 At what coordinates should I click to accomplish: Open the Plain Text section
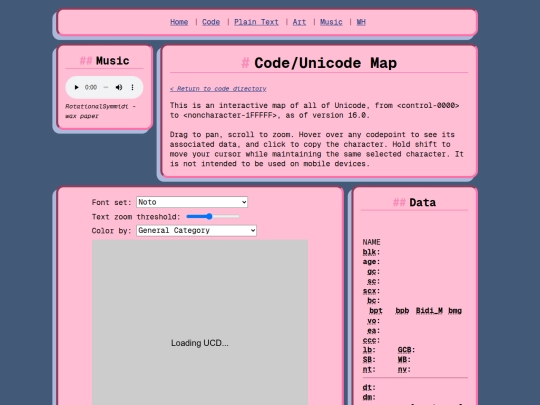tap(256, 22)
